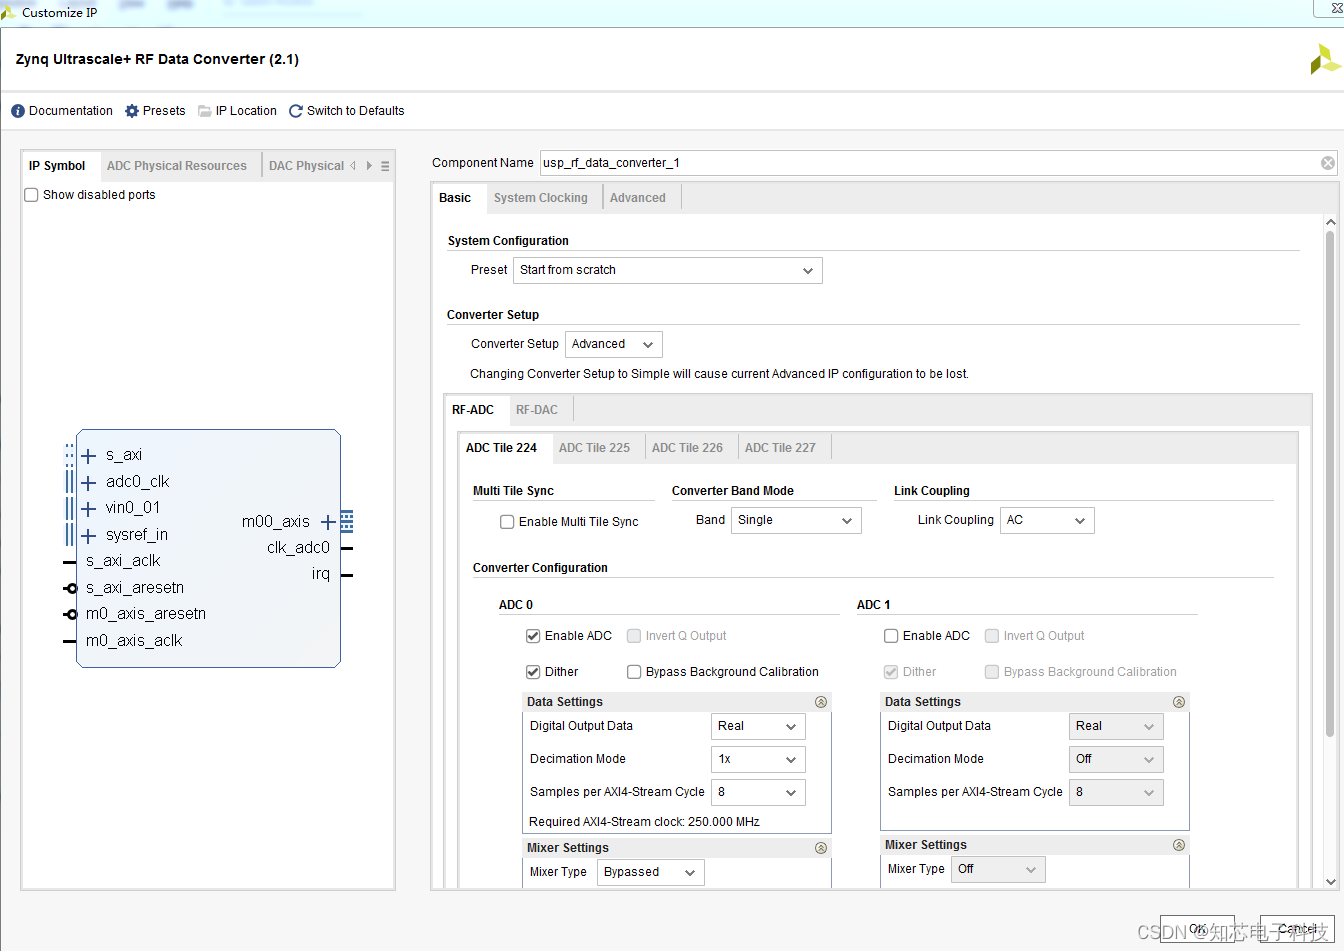Collapse ADC 1 Mixer Settings section

tap(1179, 845)
